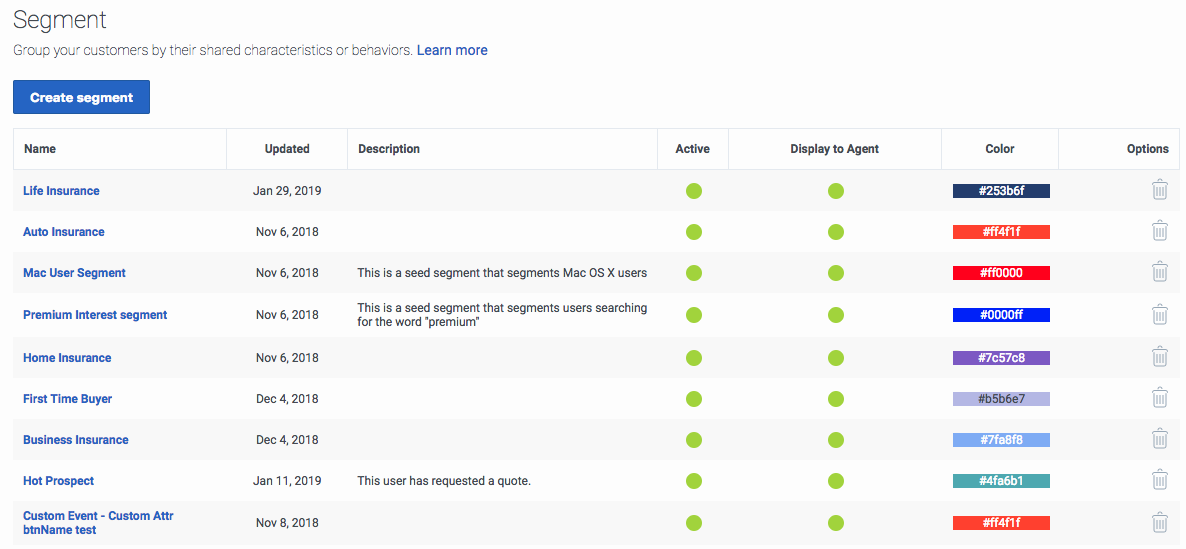Delete the First Time Buyer segment

[1160, 398]
